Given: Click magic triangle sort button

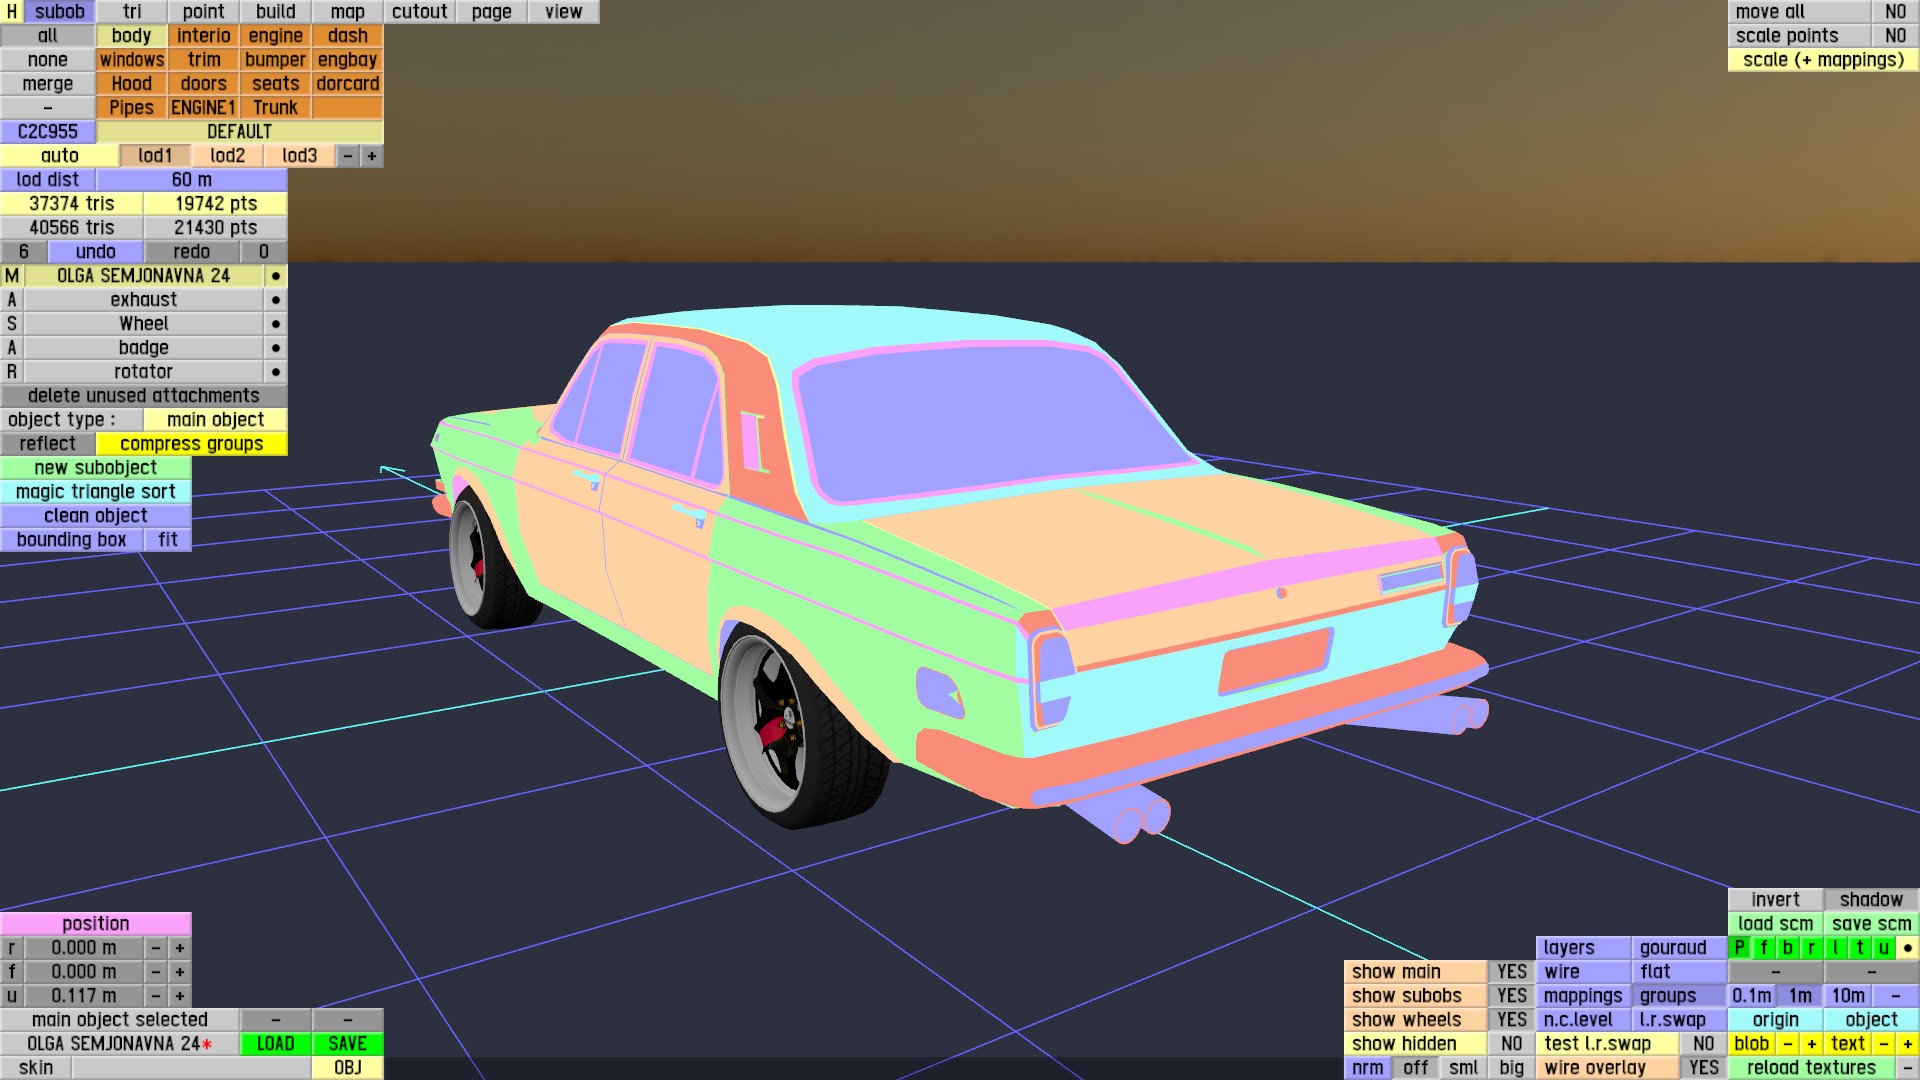Looking at the screenshot, I should (96, 492).
